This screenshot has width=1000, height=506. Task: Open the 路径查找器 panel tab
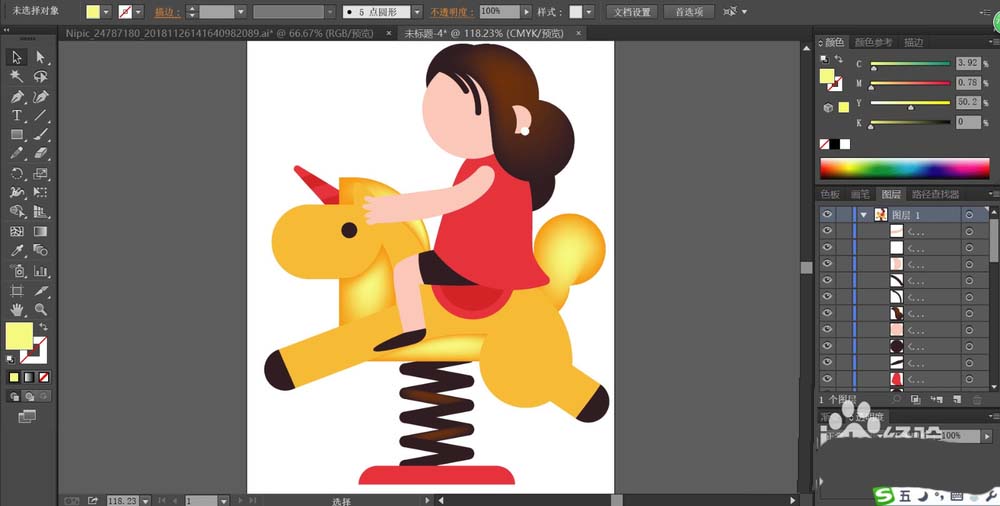[935, 194]
